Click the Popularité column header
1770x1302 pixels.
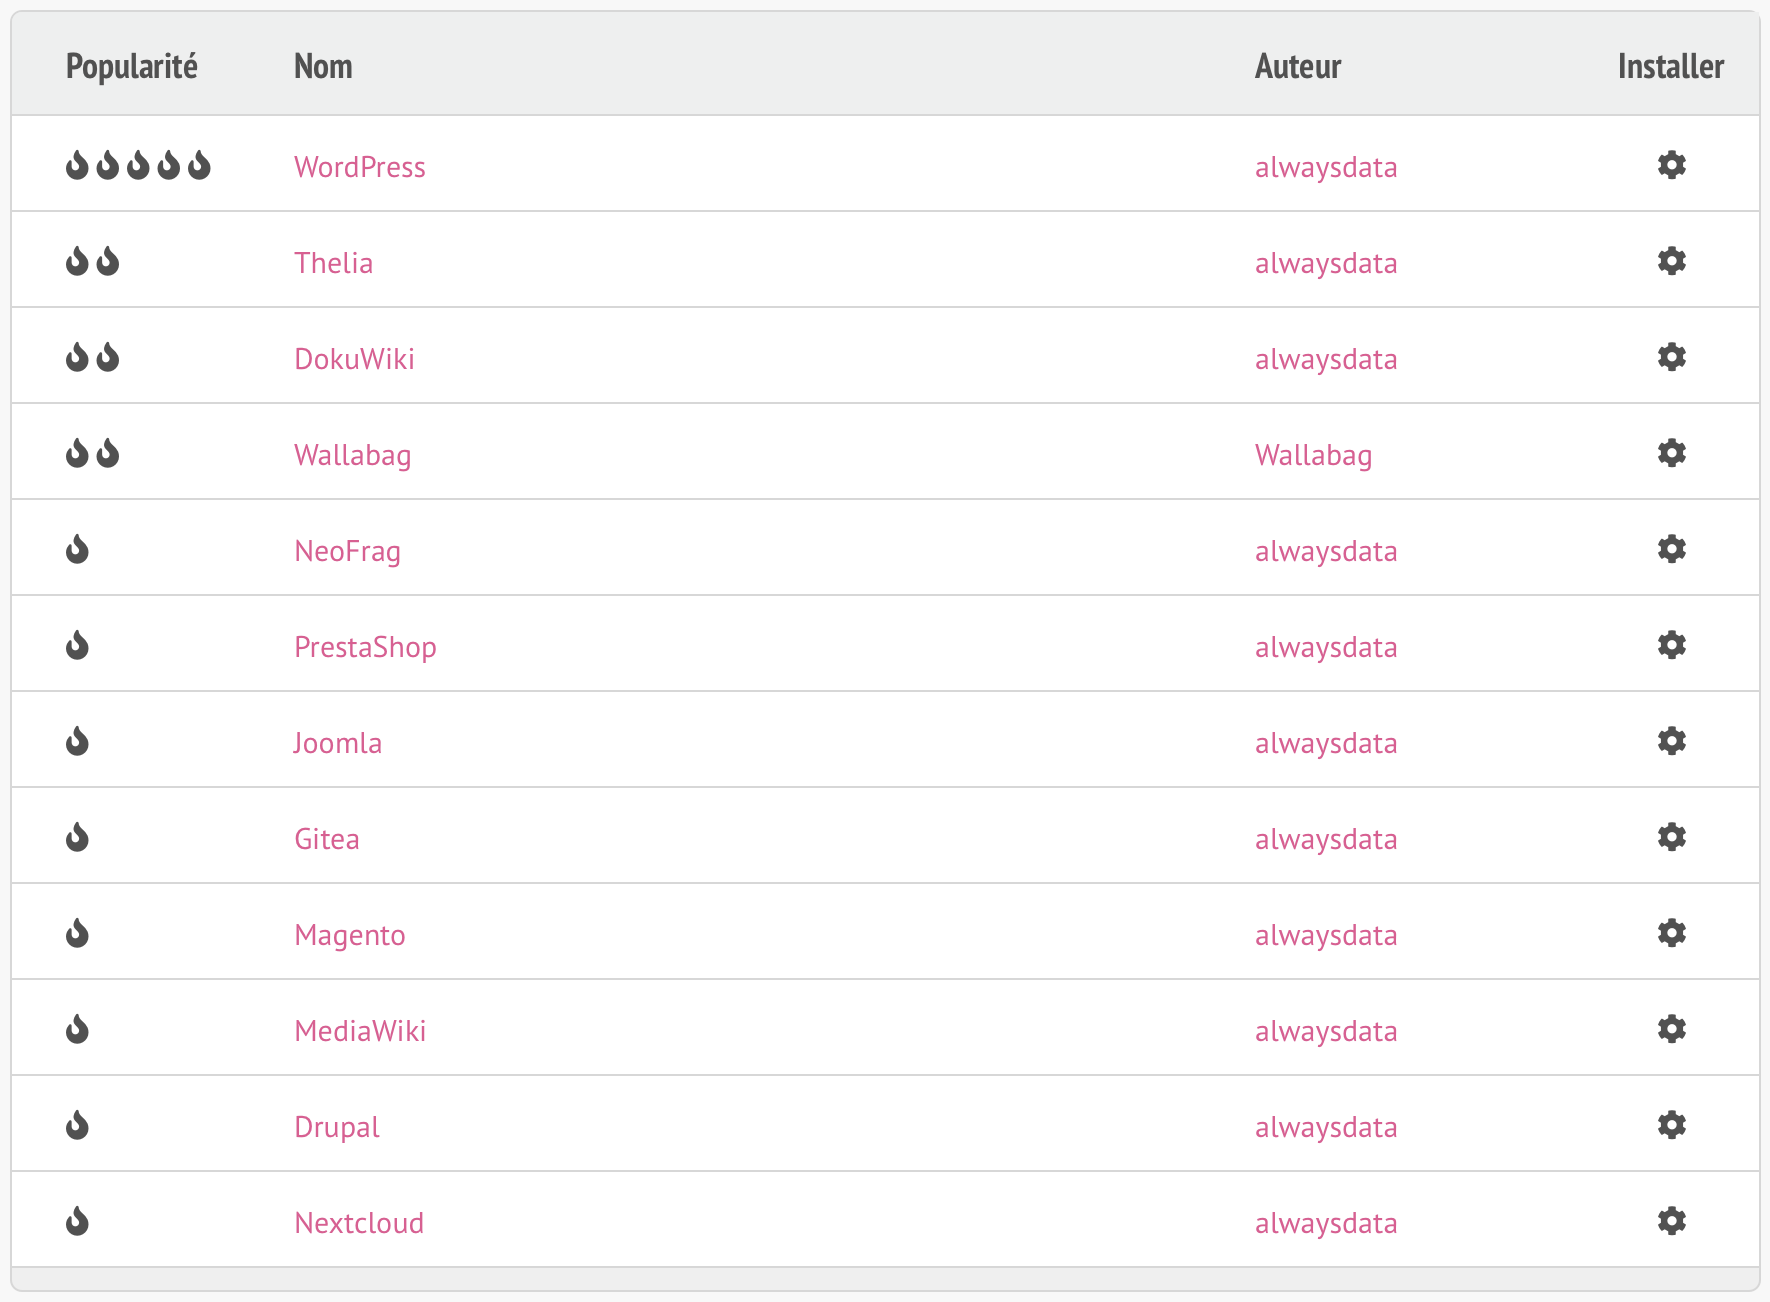pos(132,66)
